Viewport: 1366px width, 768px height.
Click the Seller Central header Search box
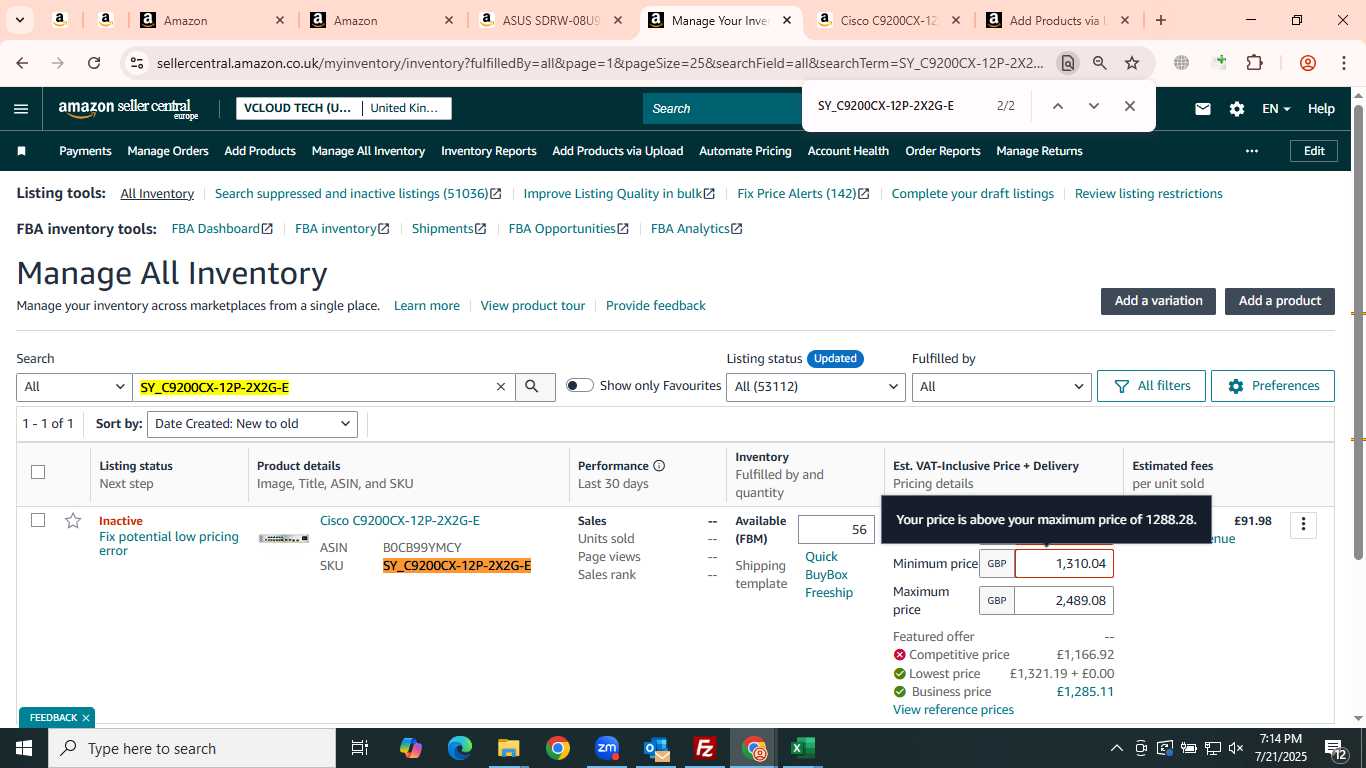tap(722, 109)
